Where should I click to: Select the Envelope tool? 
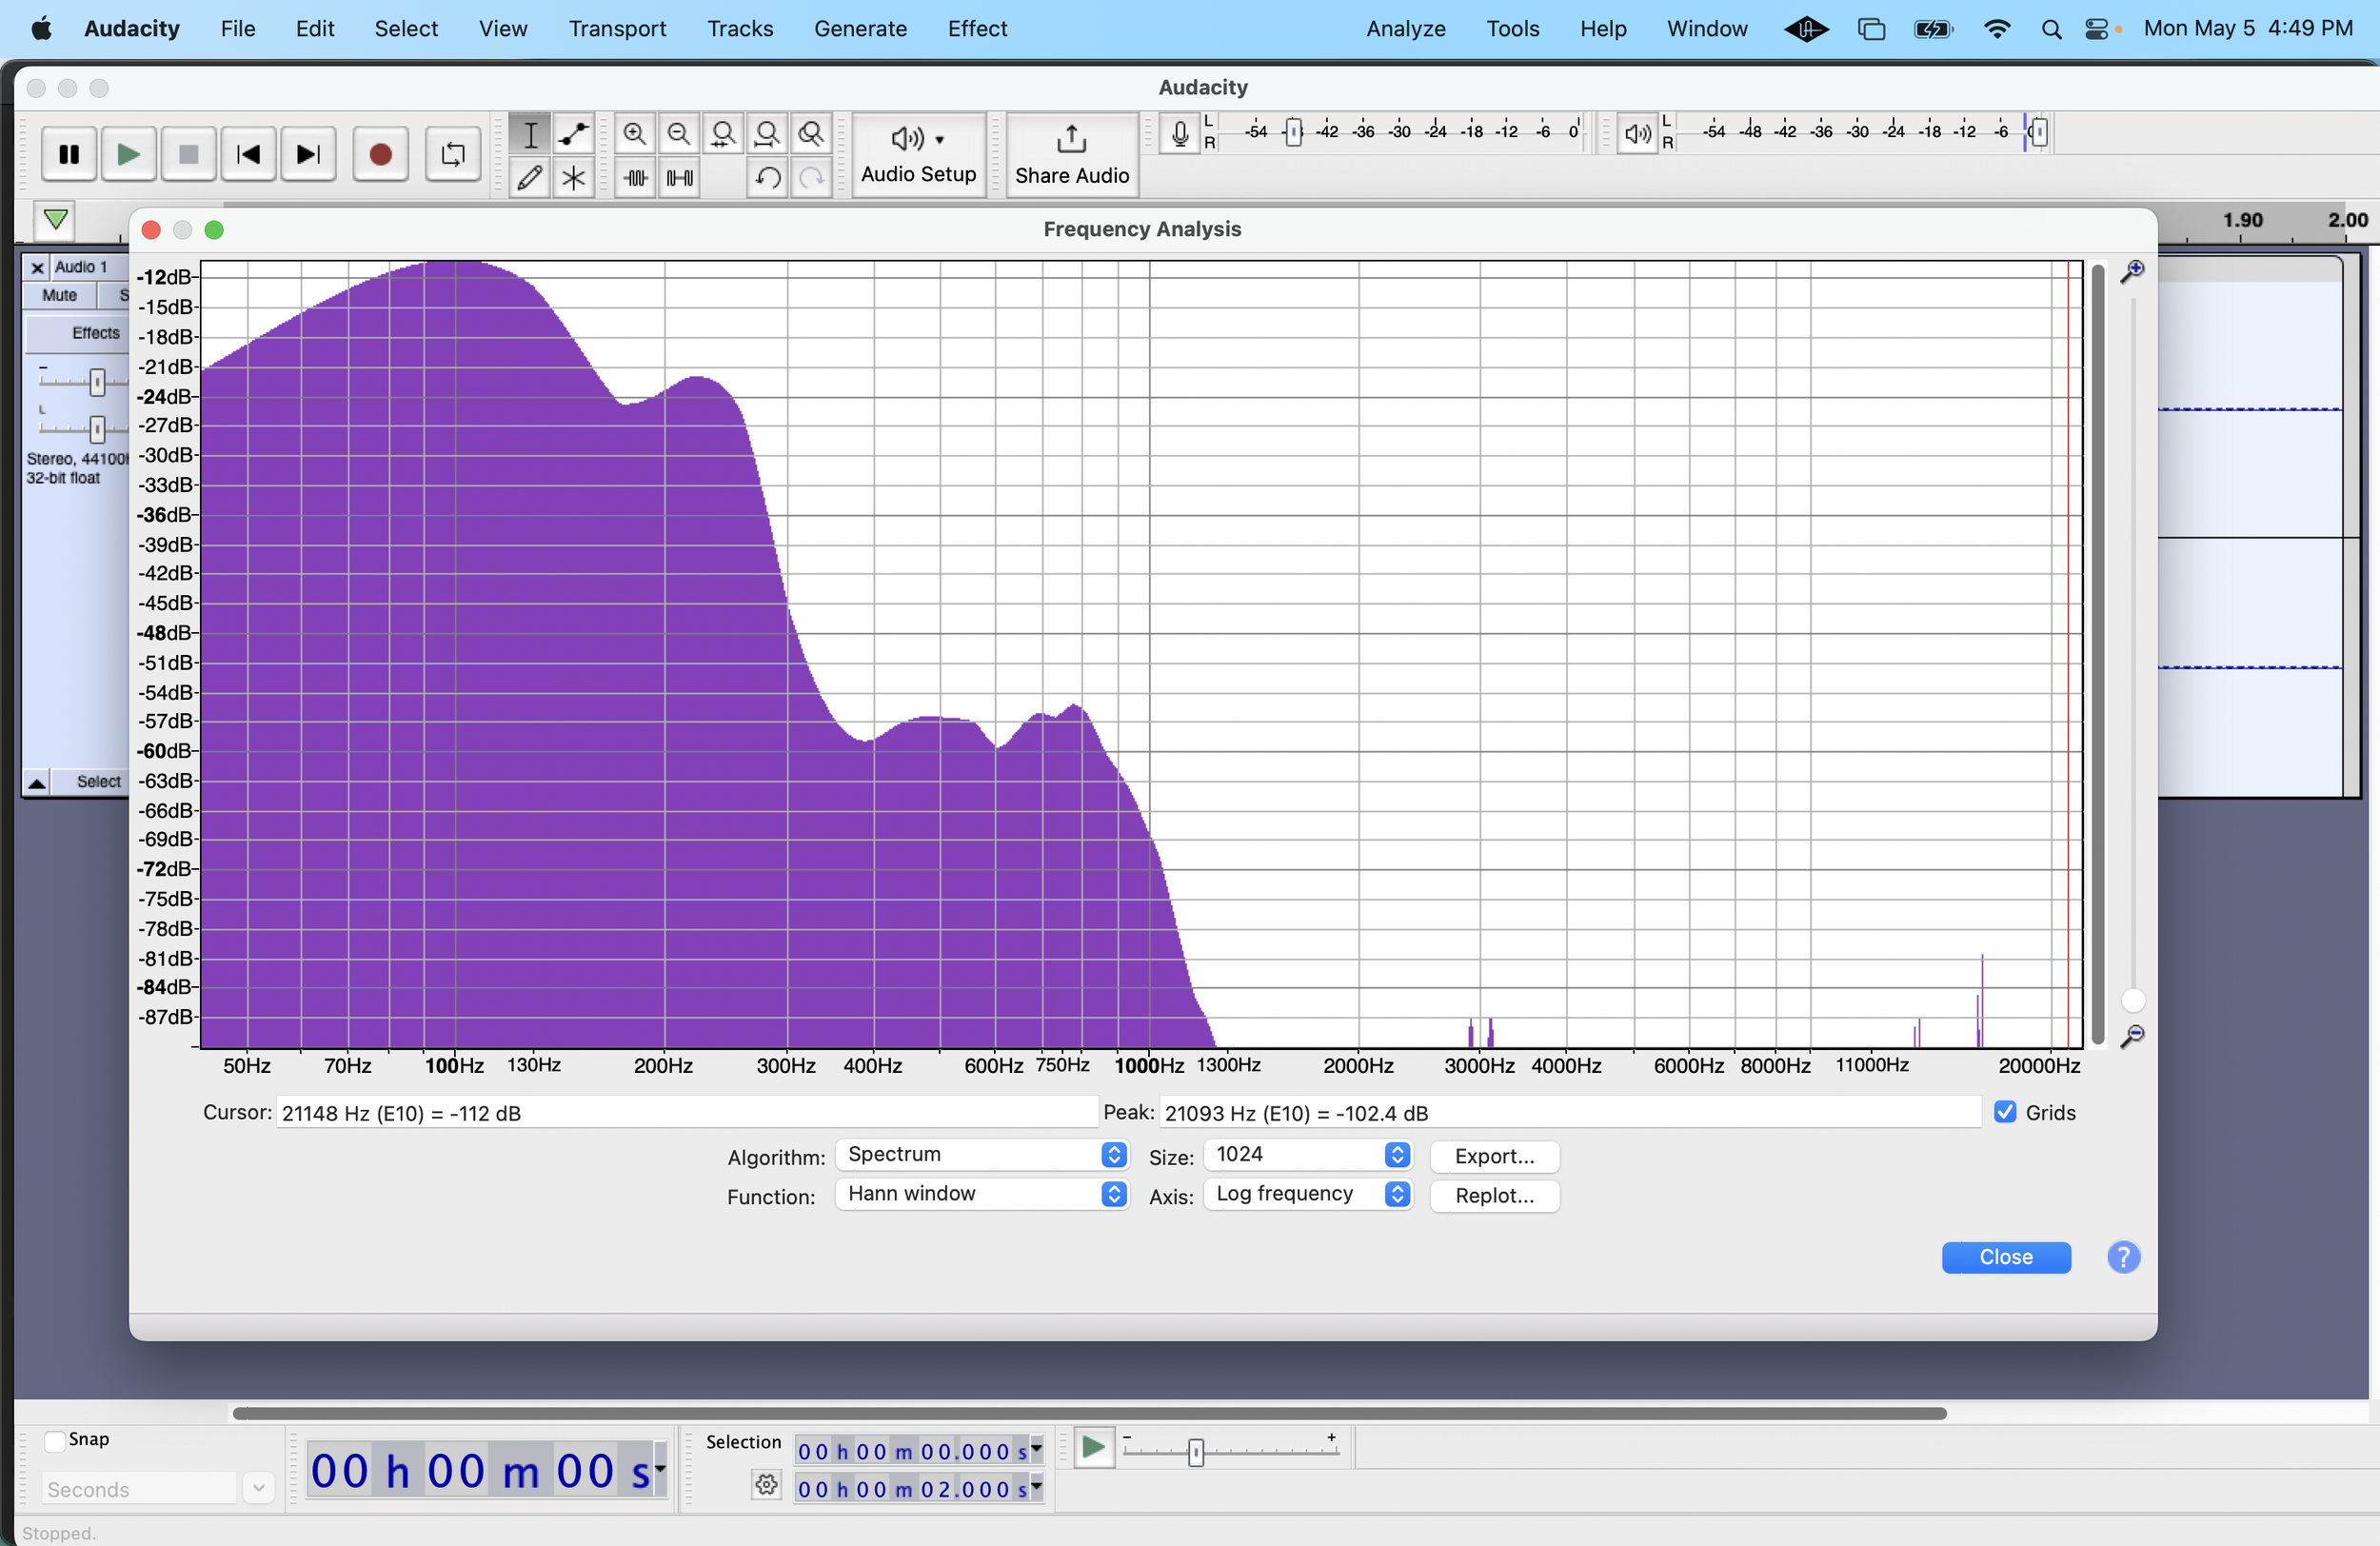[x=573, y=133]
